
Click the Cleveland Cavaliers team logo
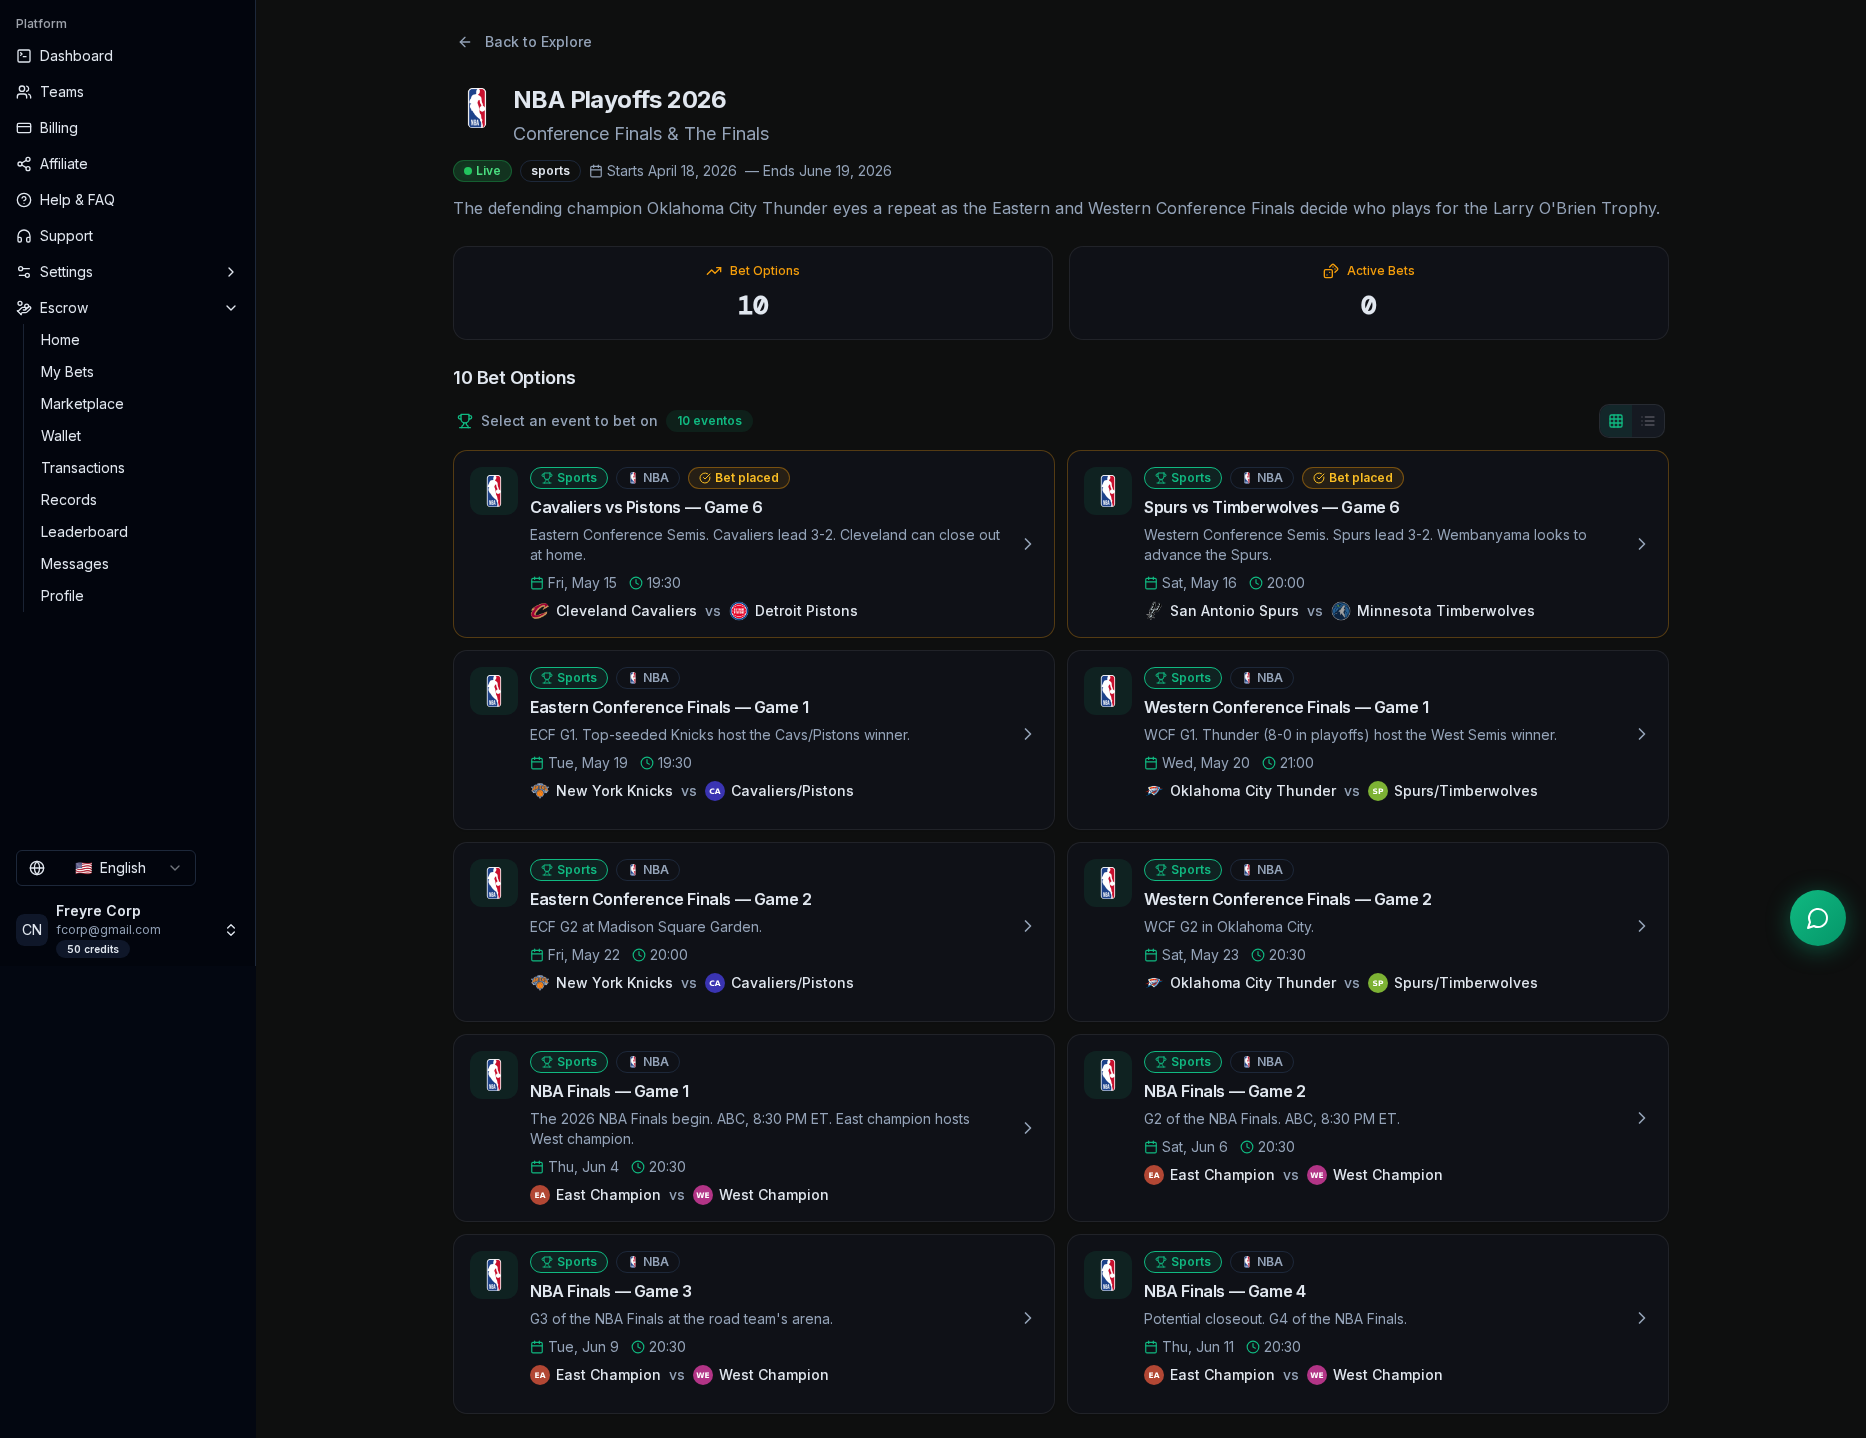point(540,611)
